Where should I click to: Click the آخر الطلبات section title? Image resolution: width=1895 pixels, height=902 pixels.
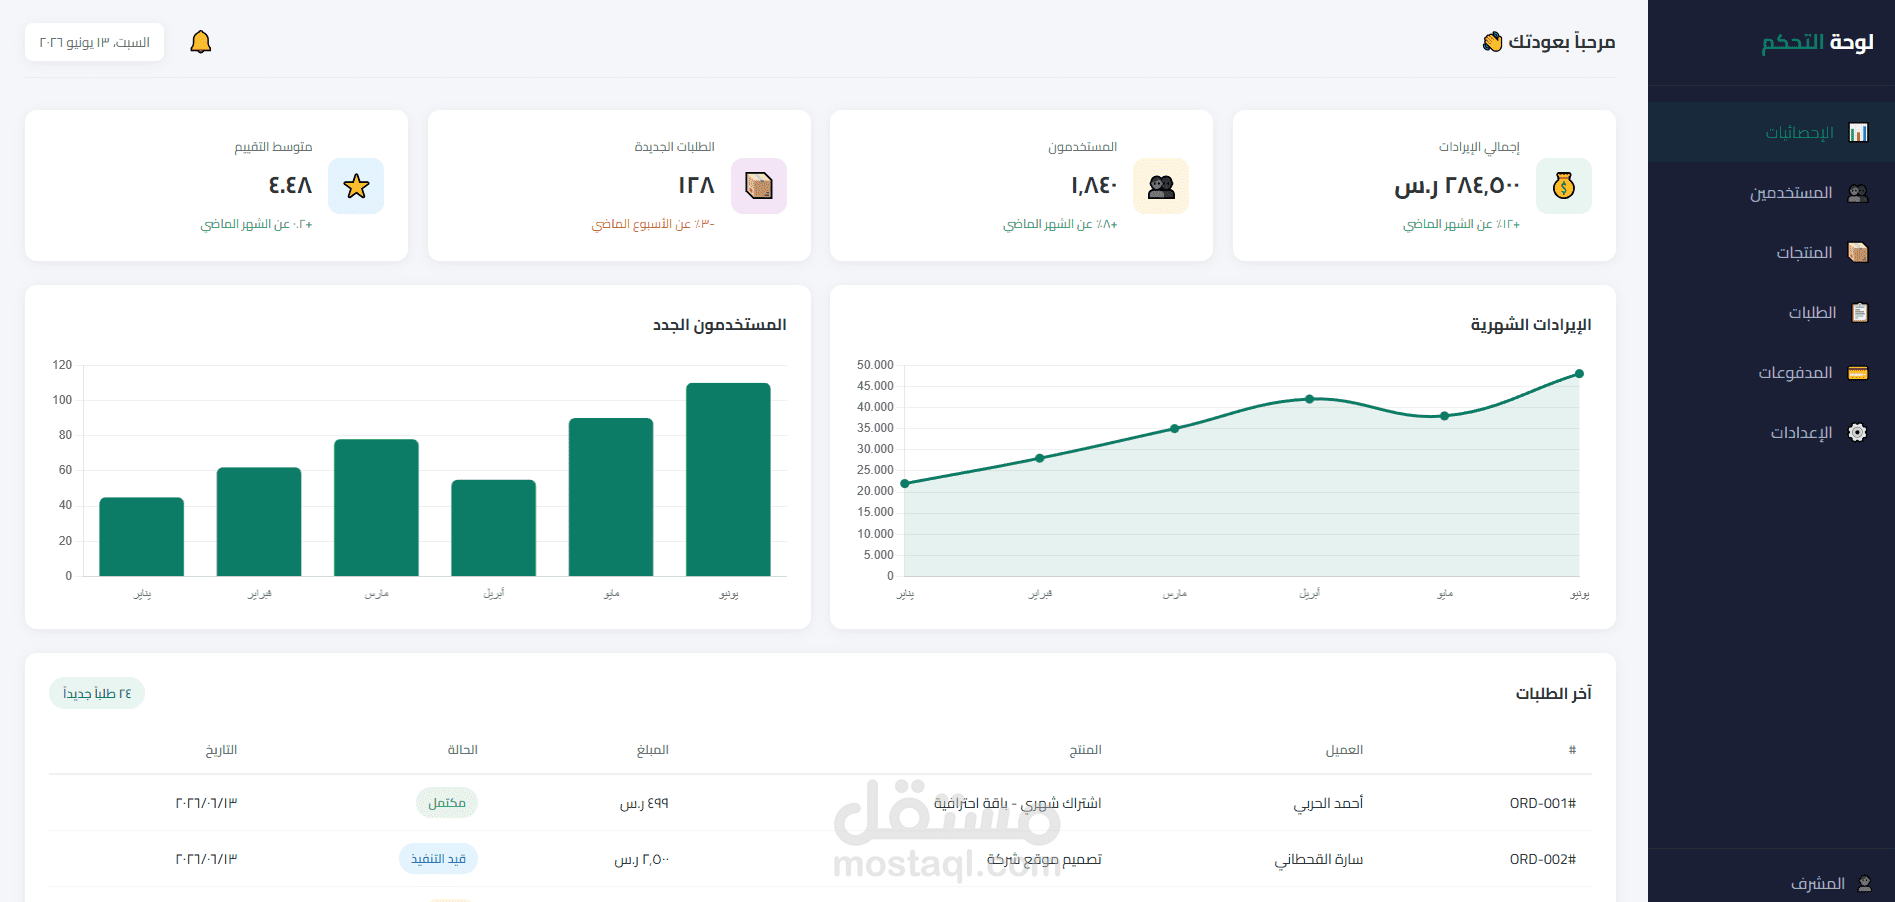1553,693
